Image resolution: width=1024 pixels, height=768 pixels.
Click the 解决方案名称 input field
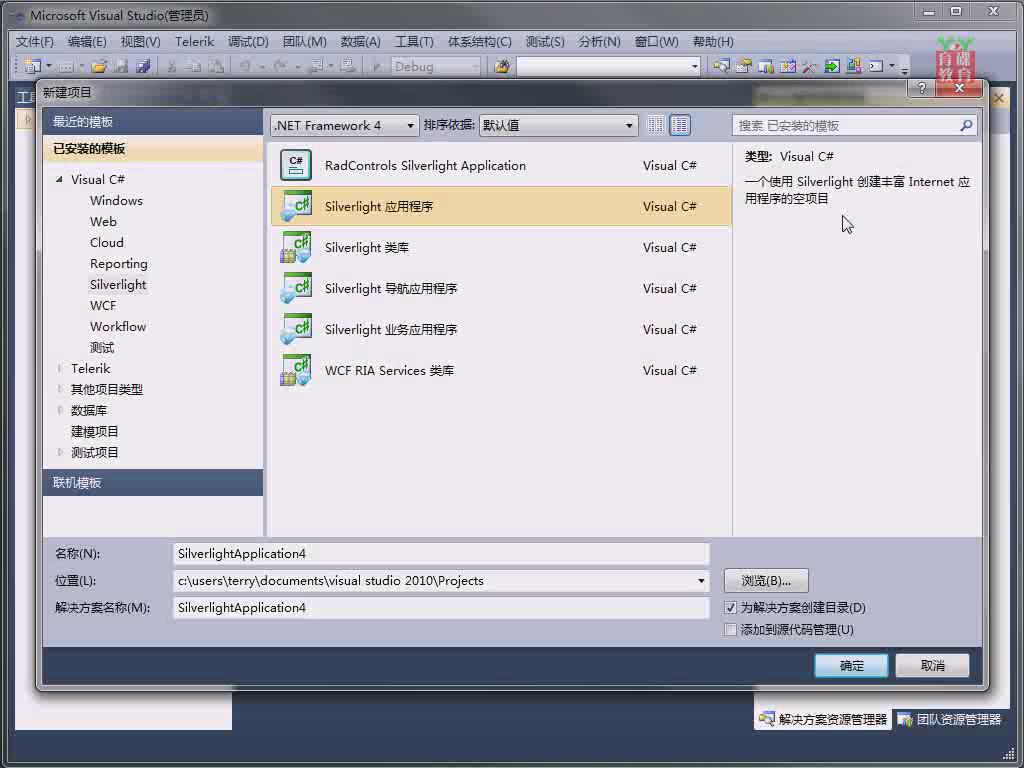click(441, 608)
